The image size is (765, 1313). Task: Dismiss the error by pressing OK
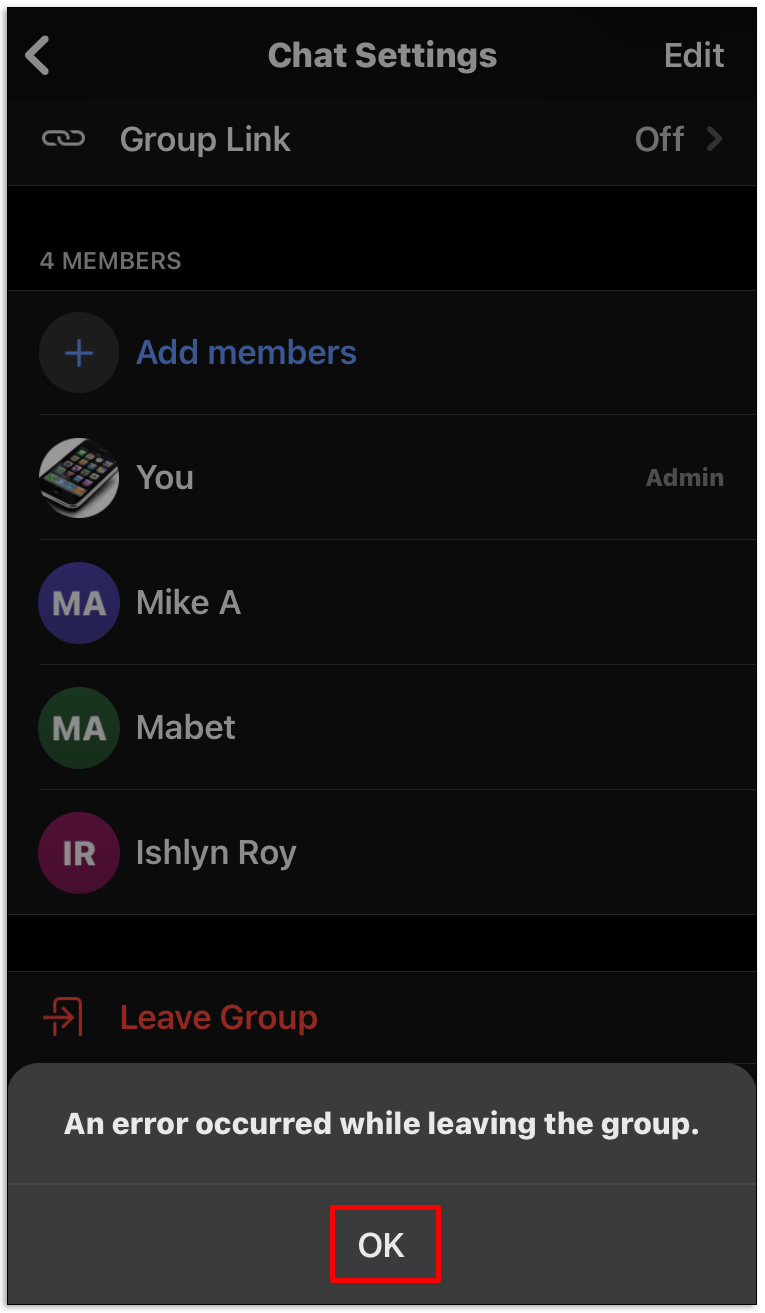382,1245
